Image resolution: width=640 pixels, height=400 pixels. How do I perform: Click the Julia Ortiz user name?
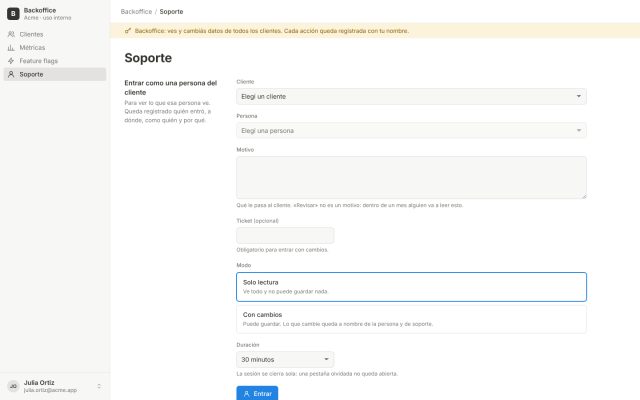(39, 382)
